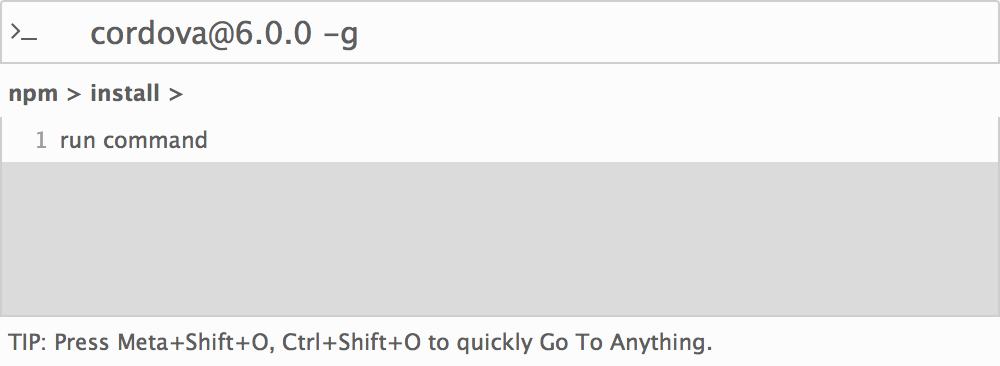The width and height of the screenshot is (1000, 366).
Task: Click the empty gray results area
Action: click(500, 239)
